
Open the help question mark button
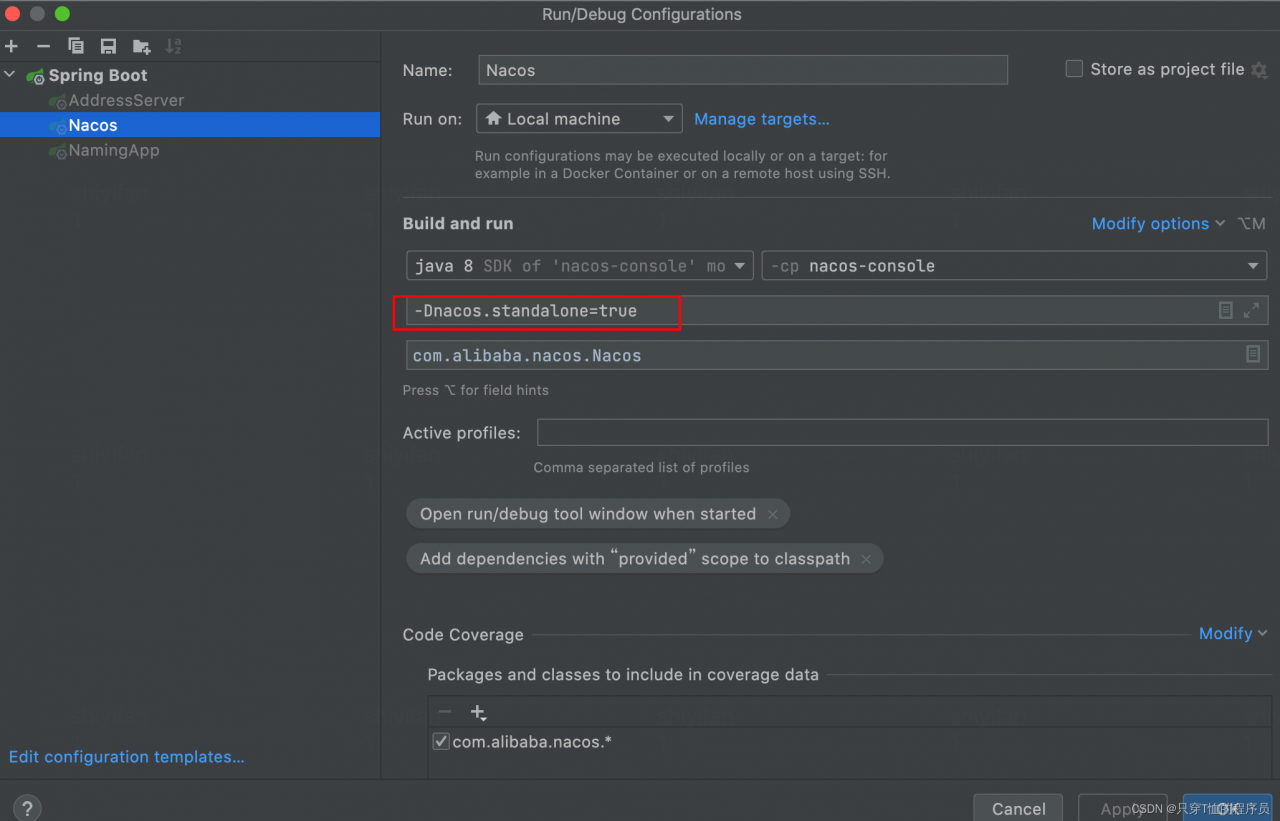pos(27,808)
